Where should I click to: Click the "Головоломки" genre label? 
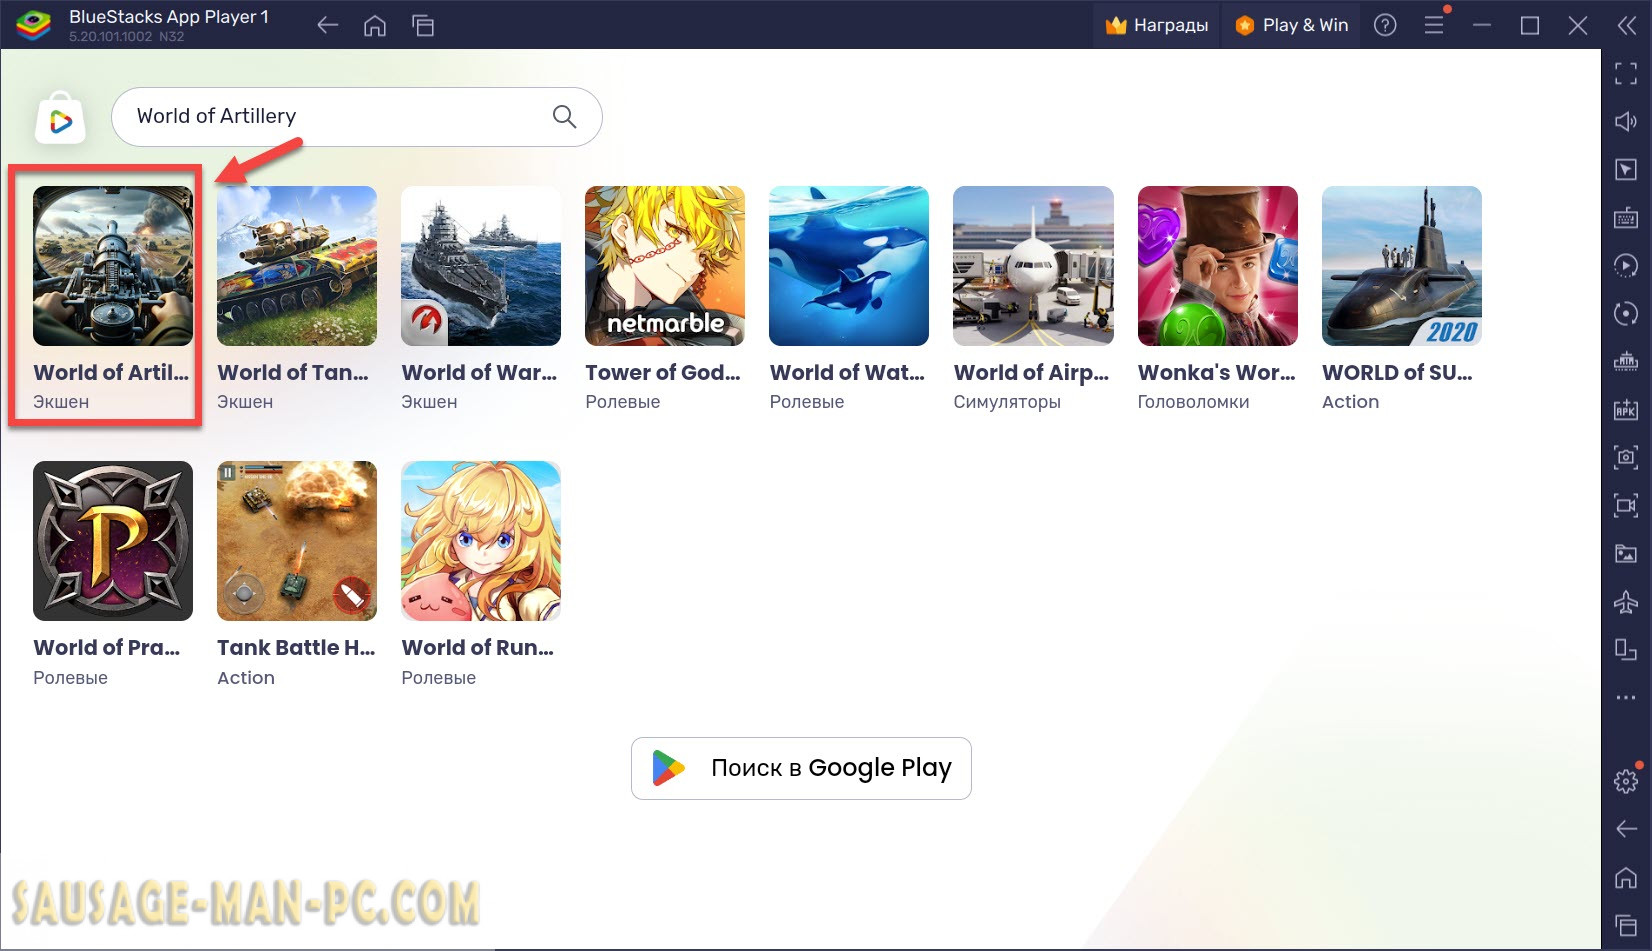pos(1193,402)
